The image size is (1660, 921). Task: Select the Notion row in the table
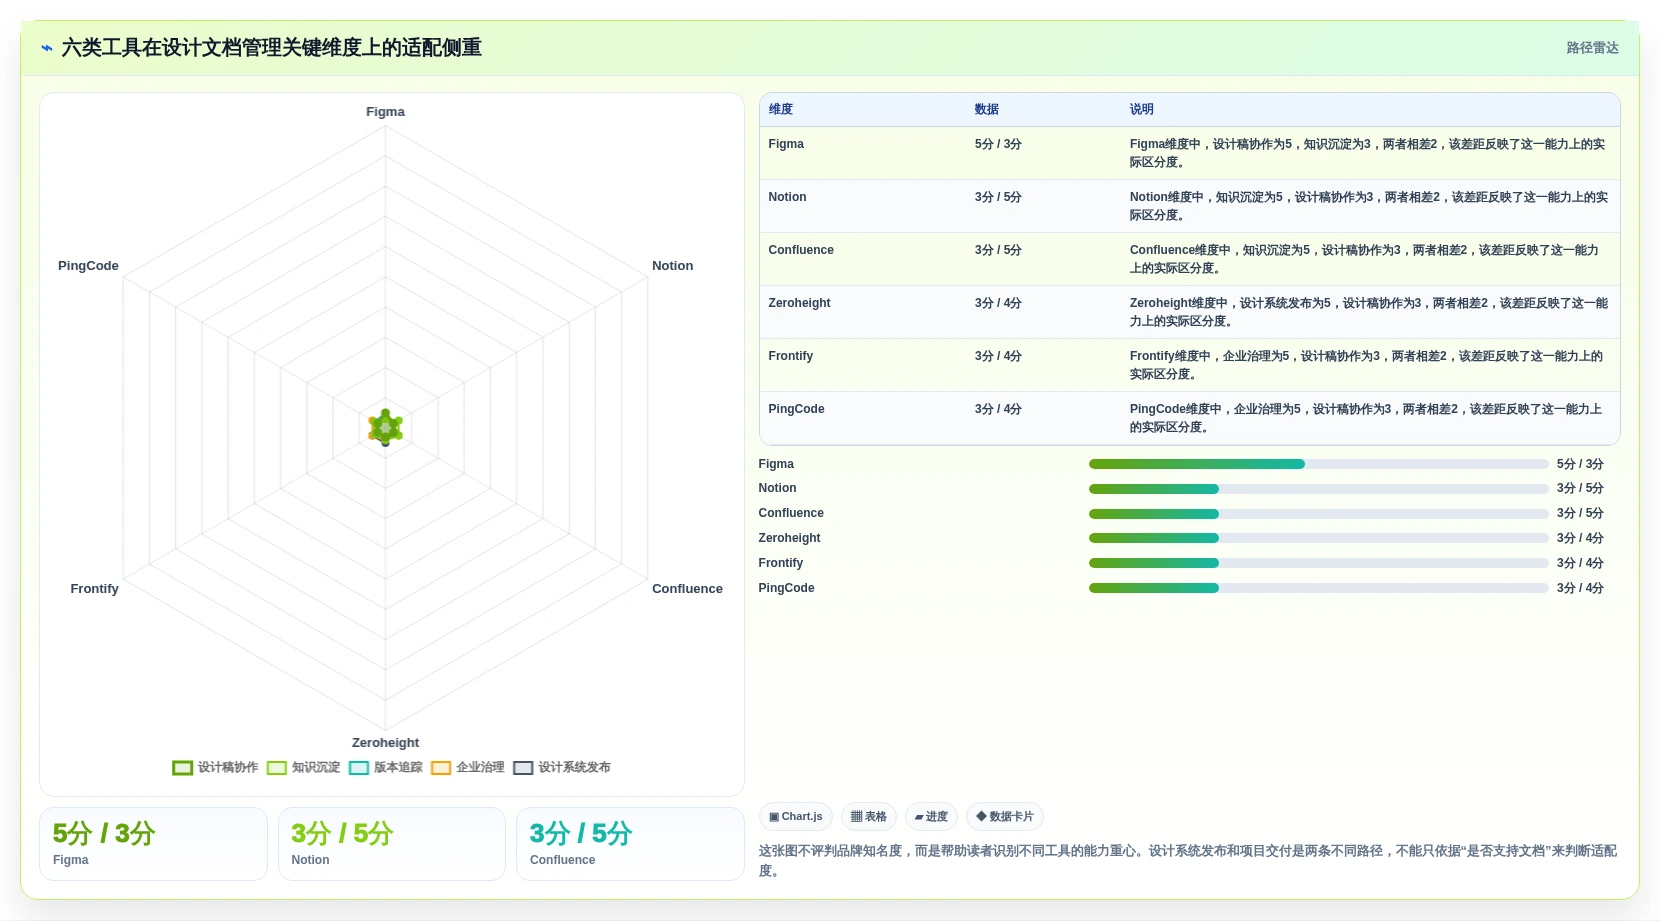point(1190,206)
